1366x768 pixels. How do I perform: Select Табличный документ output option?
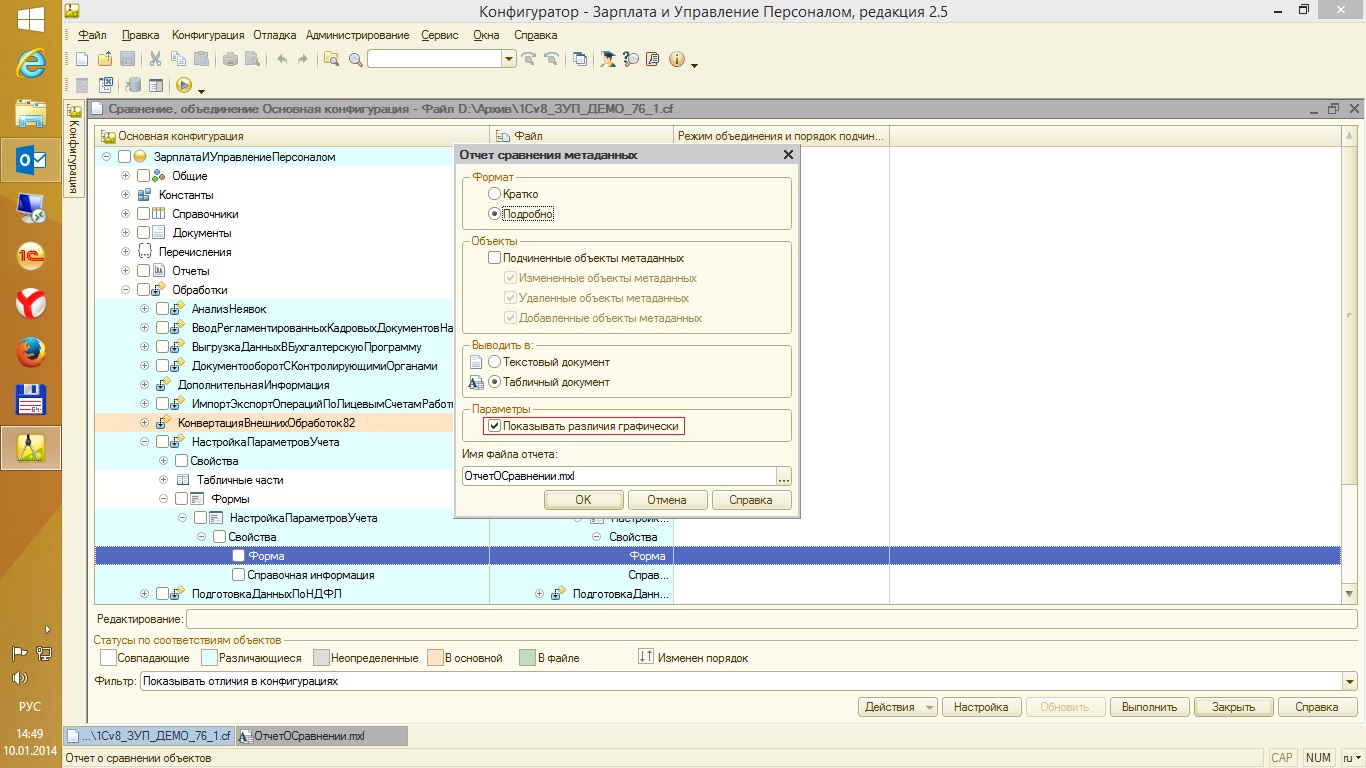pos(494,382)
